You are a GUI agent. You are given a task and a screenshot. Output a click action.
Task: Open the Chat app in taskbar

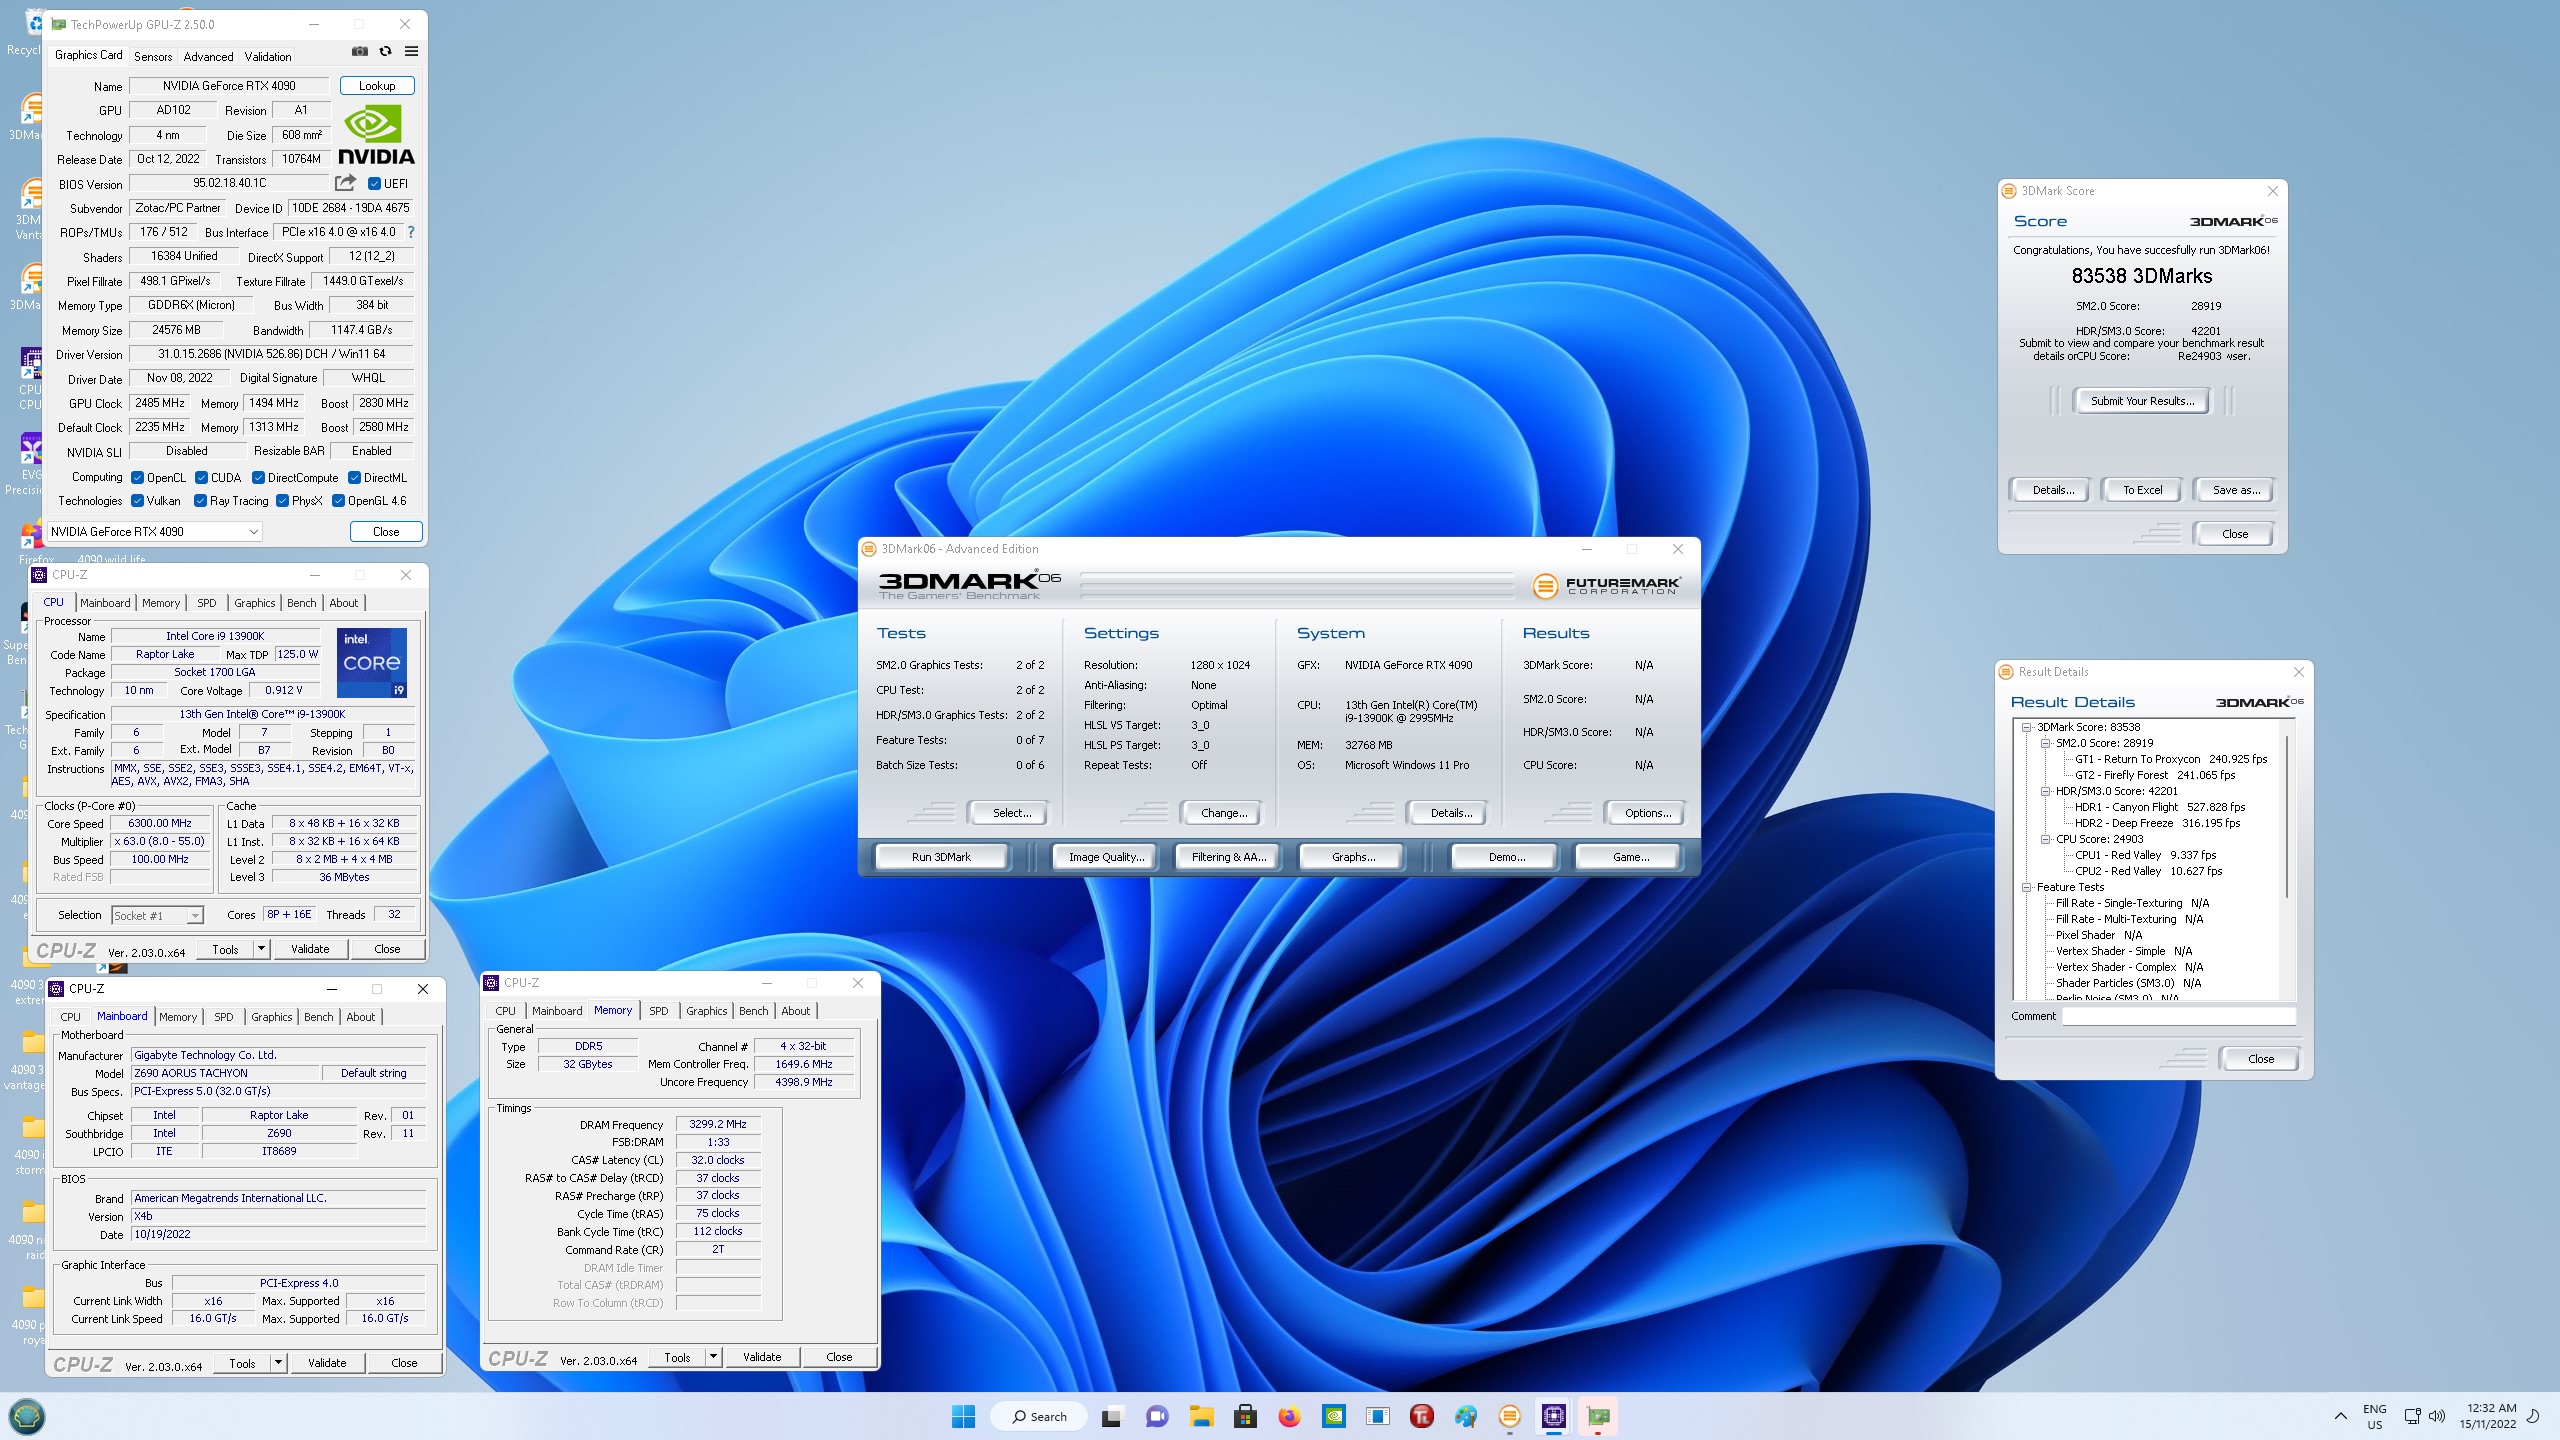pyautogui.click(x=1157, y=1416)
